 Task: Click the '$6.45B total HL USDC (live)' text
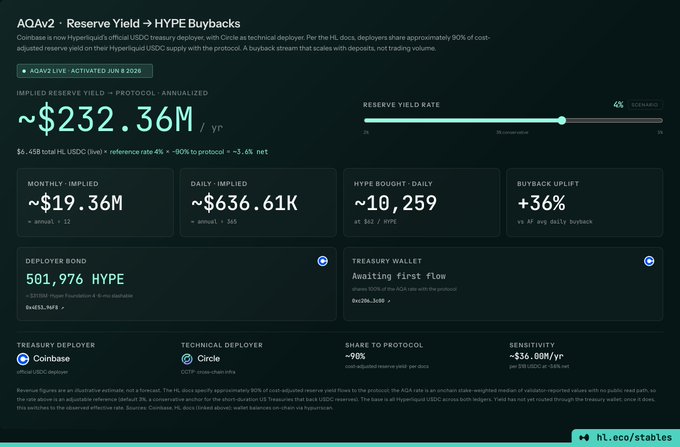click(59, 152)
